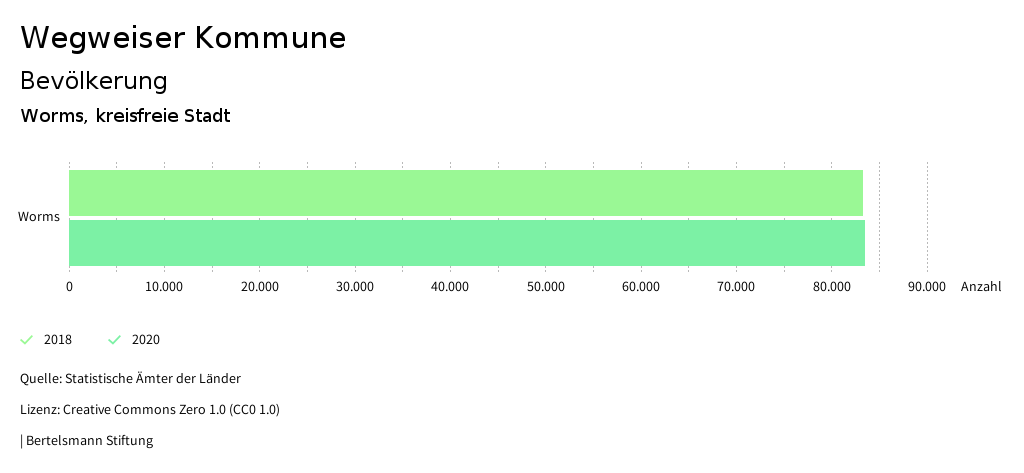The height and width of the screenshot is (473, 1024).
Task: Click the 50.000 axis tick label
Action: [x=545, y=287]
